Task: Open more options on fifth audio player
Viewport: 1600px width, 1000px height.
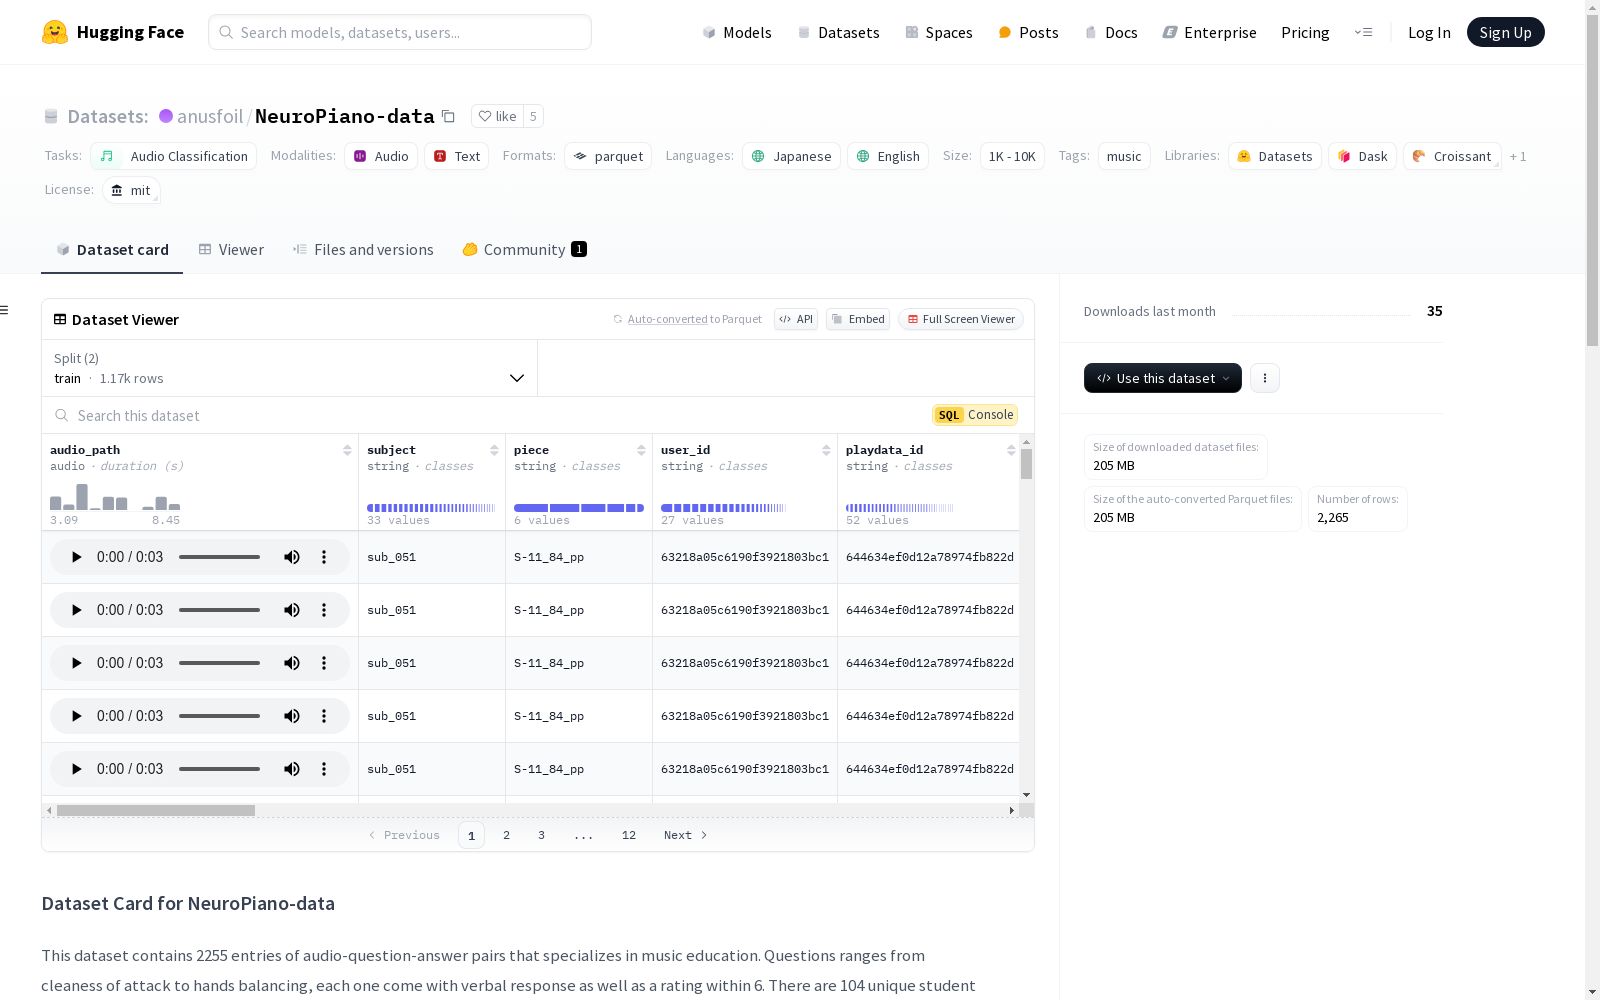Action: click(324, 769)
